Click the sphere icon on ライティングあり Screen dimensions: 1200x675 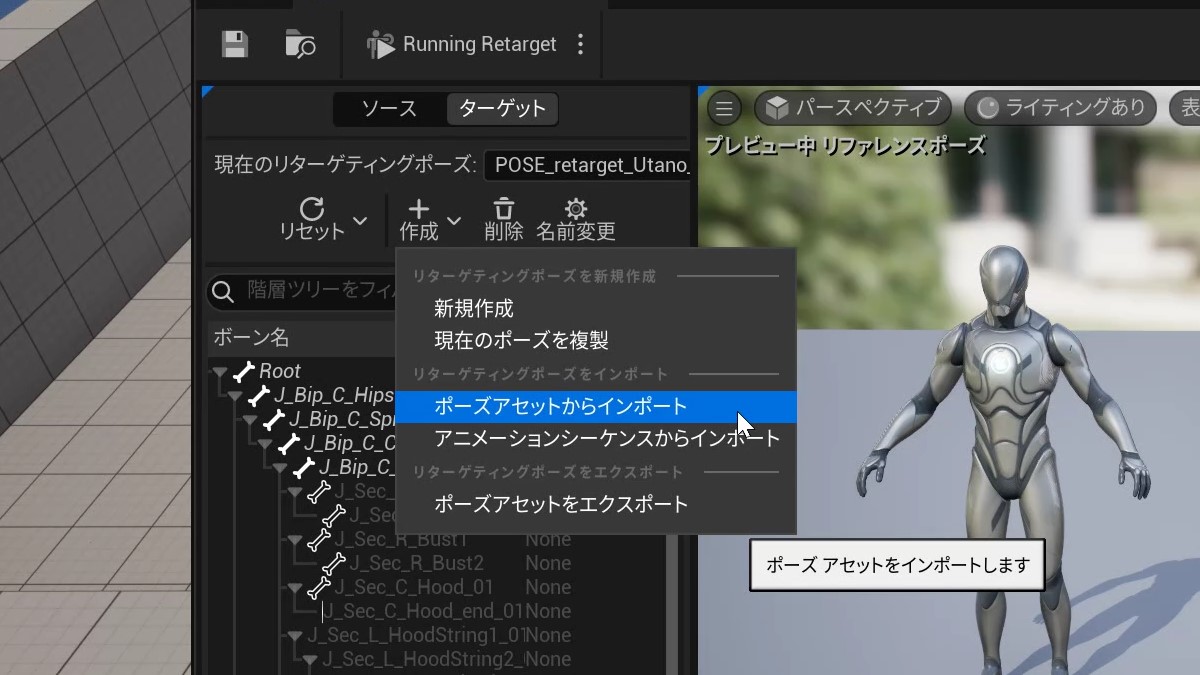(x=988, y=108)
